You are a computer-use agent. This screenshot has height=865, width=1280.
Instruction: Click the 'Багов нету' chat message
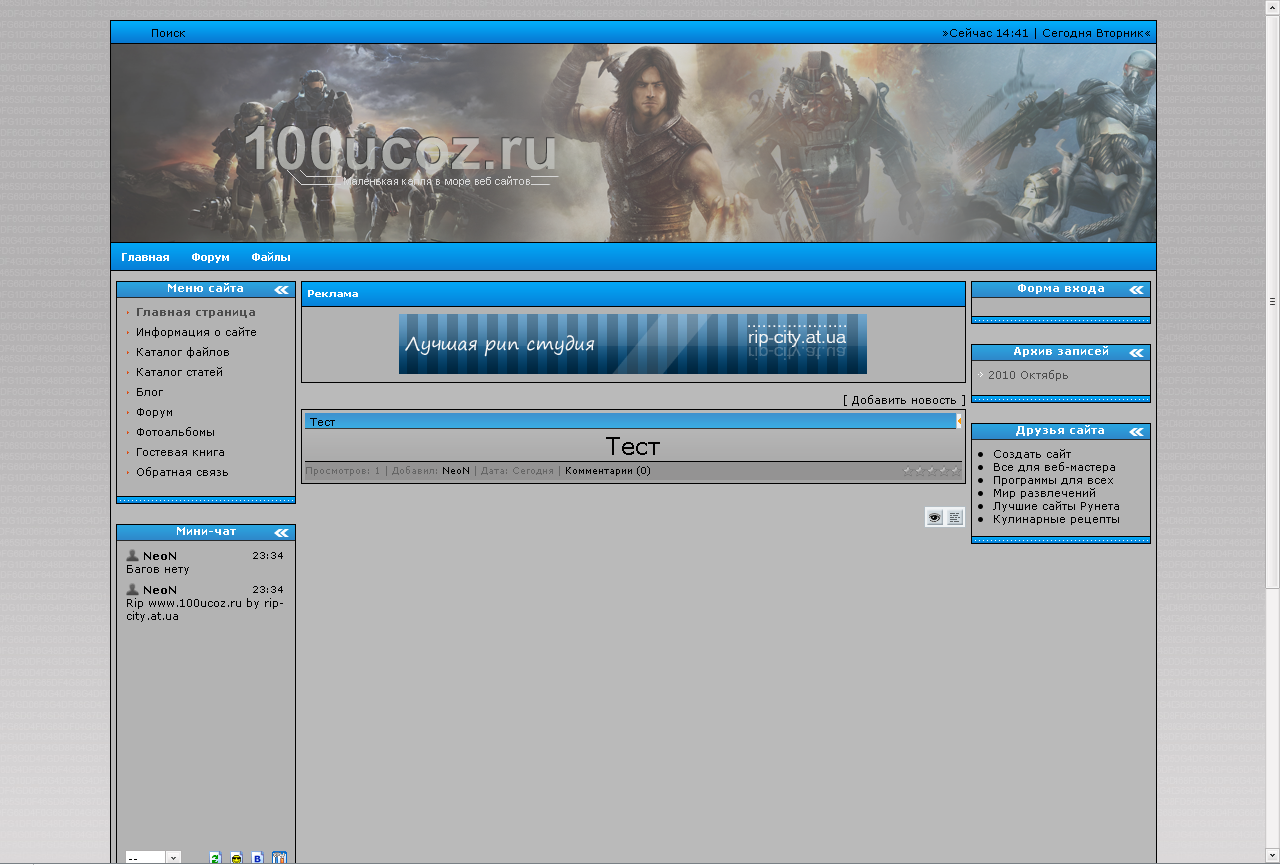pos(158,569)
